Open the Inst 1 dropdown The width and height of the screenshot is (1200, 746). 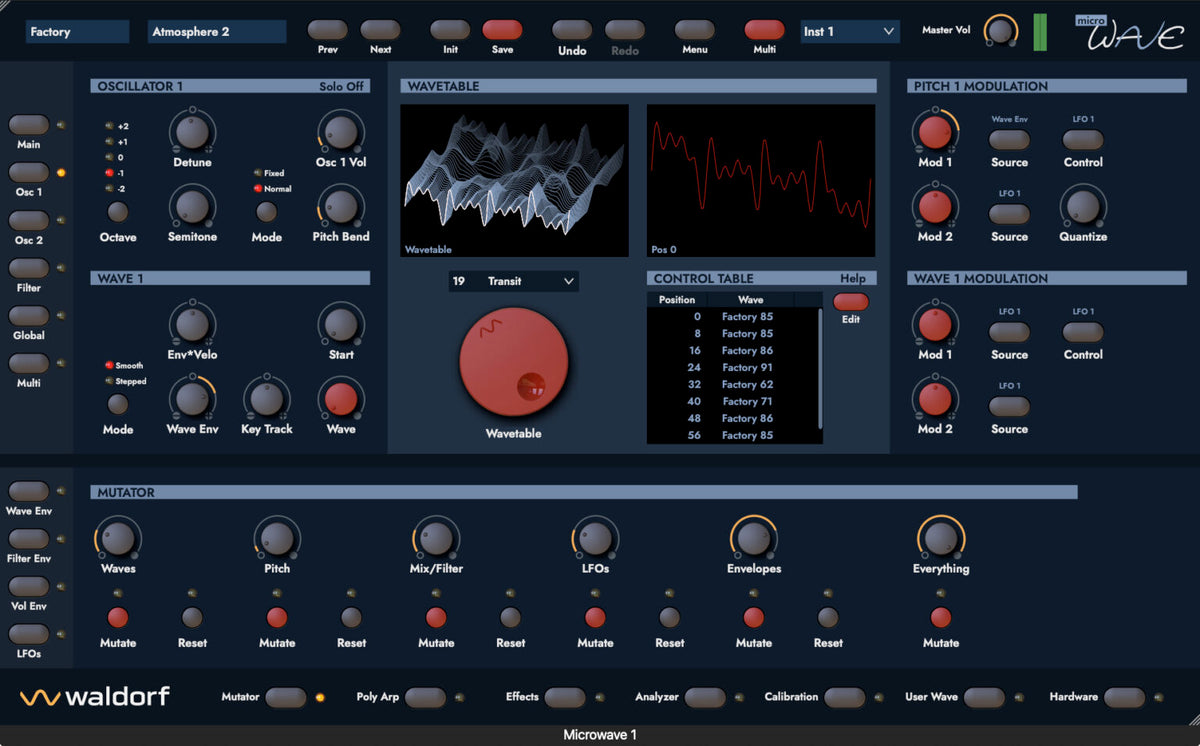(x=849, y=32)
